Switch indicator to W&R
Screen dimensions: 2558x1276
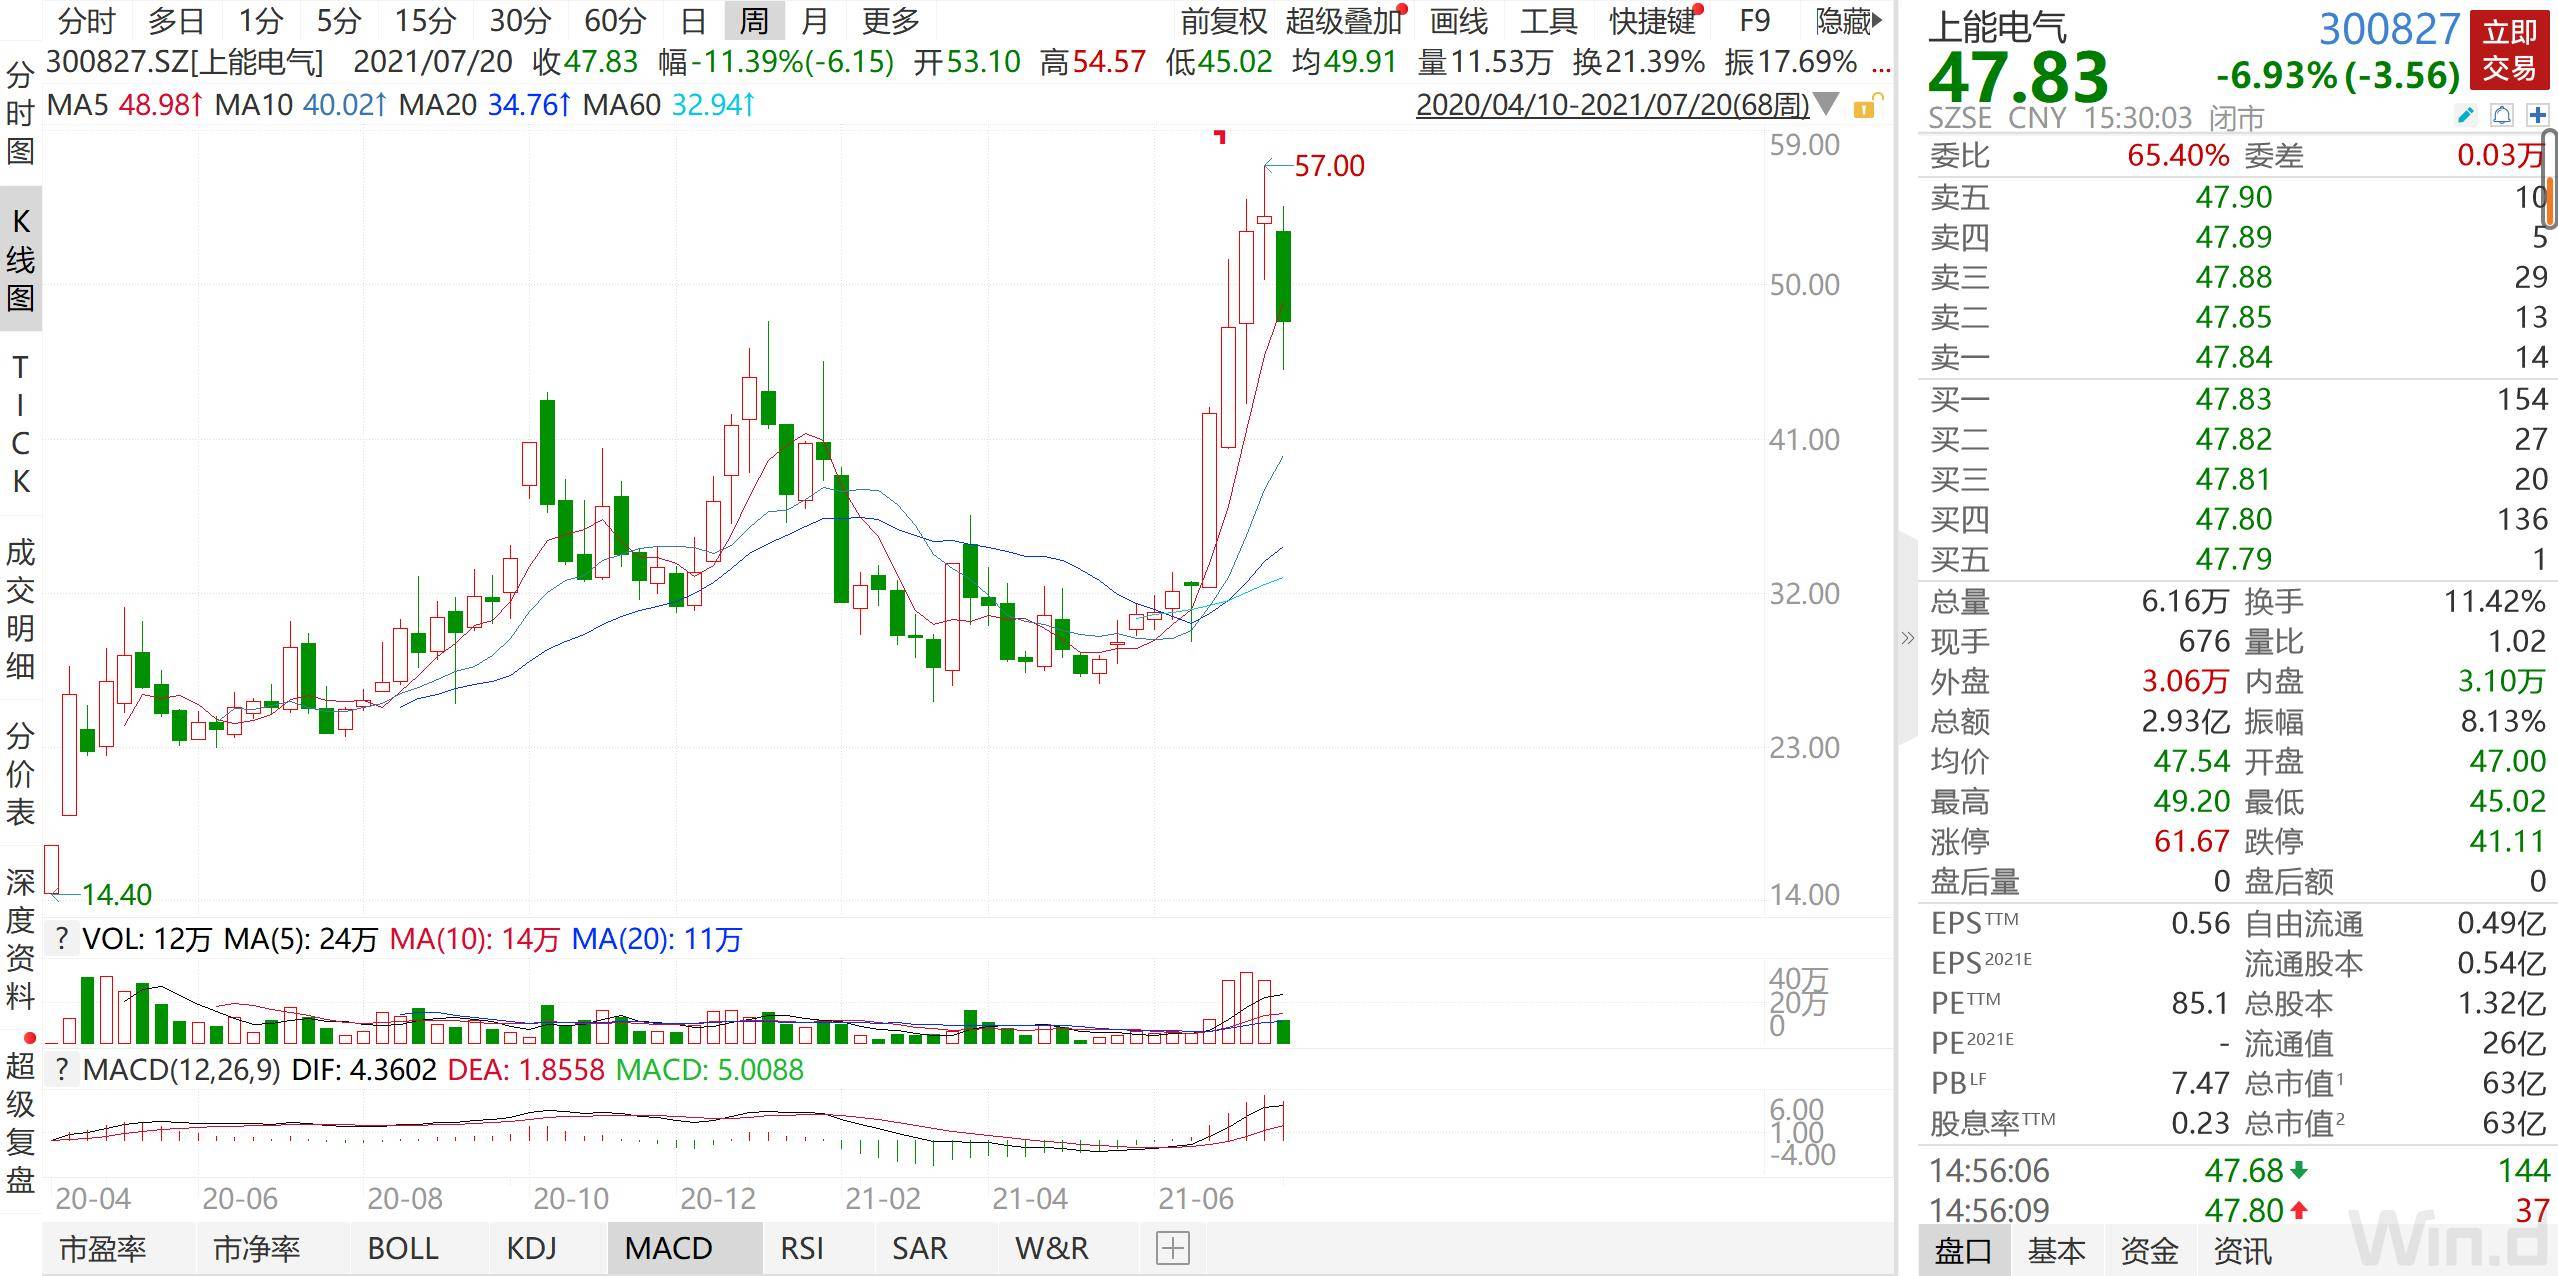tap(1052, 1248)
